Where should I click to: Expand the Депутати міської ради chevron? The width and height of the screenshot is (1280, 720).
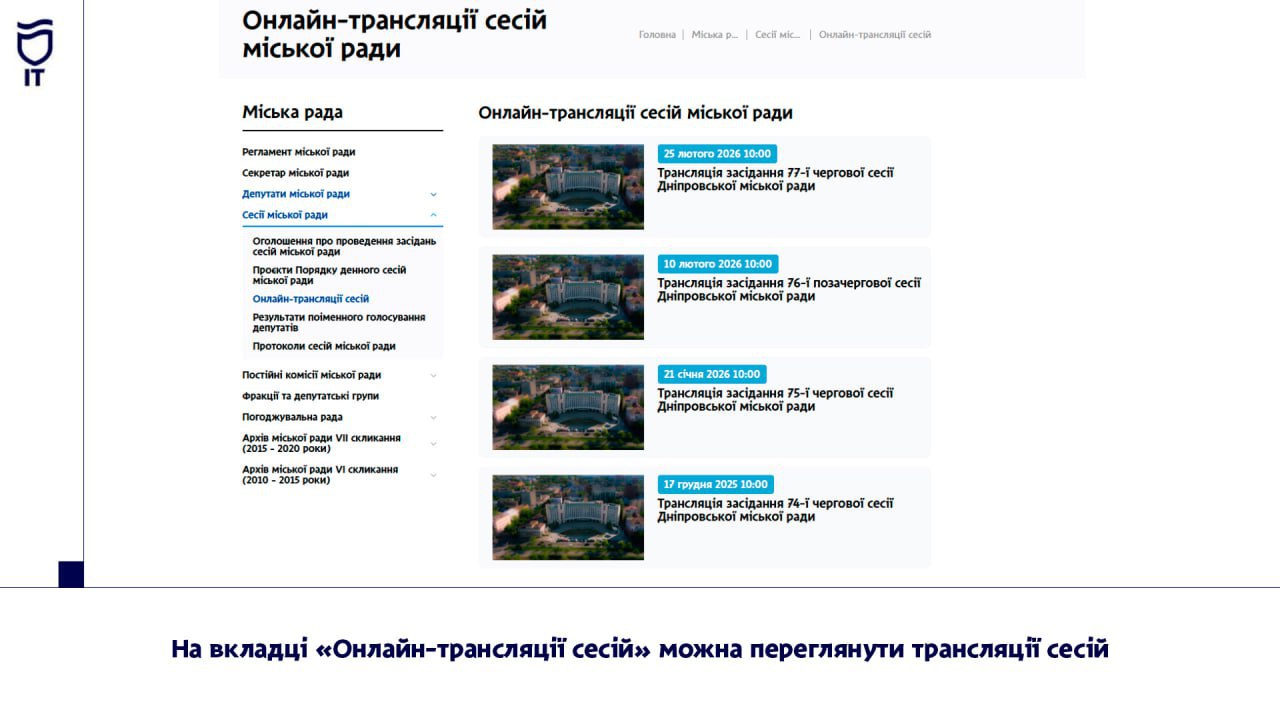click(433, 194)
